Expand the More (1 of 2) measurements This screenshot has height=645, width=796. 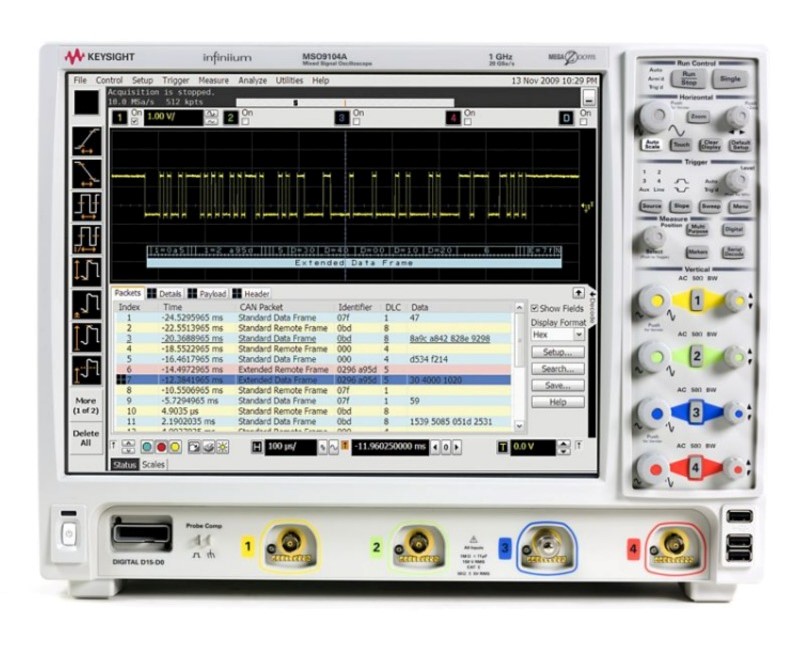[x=86, y=406]
